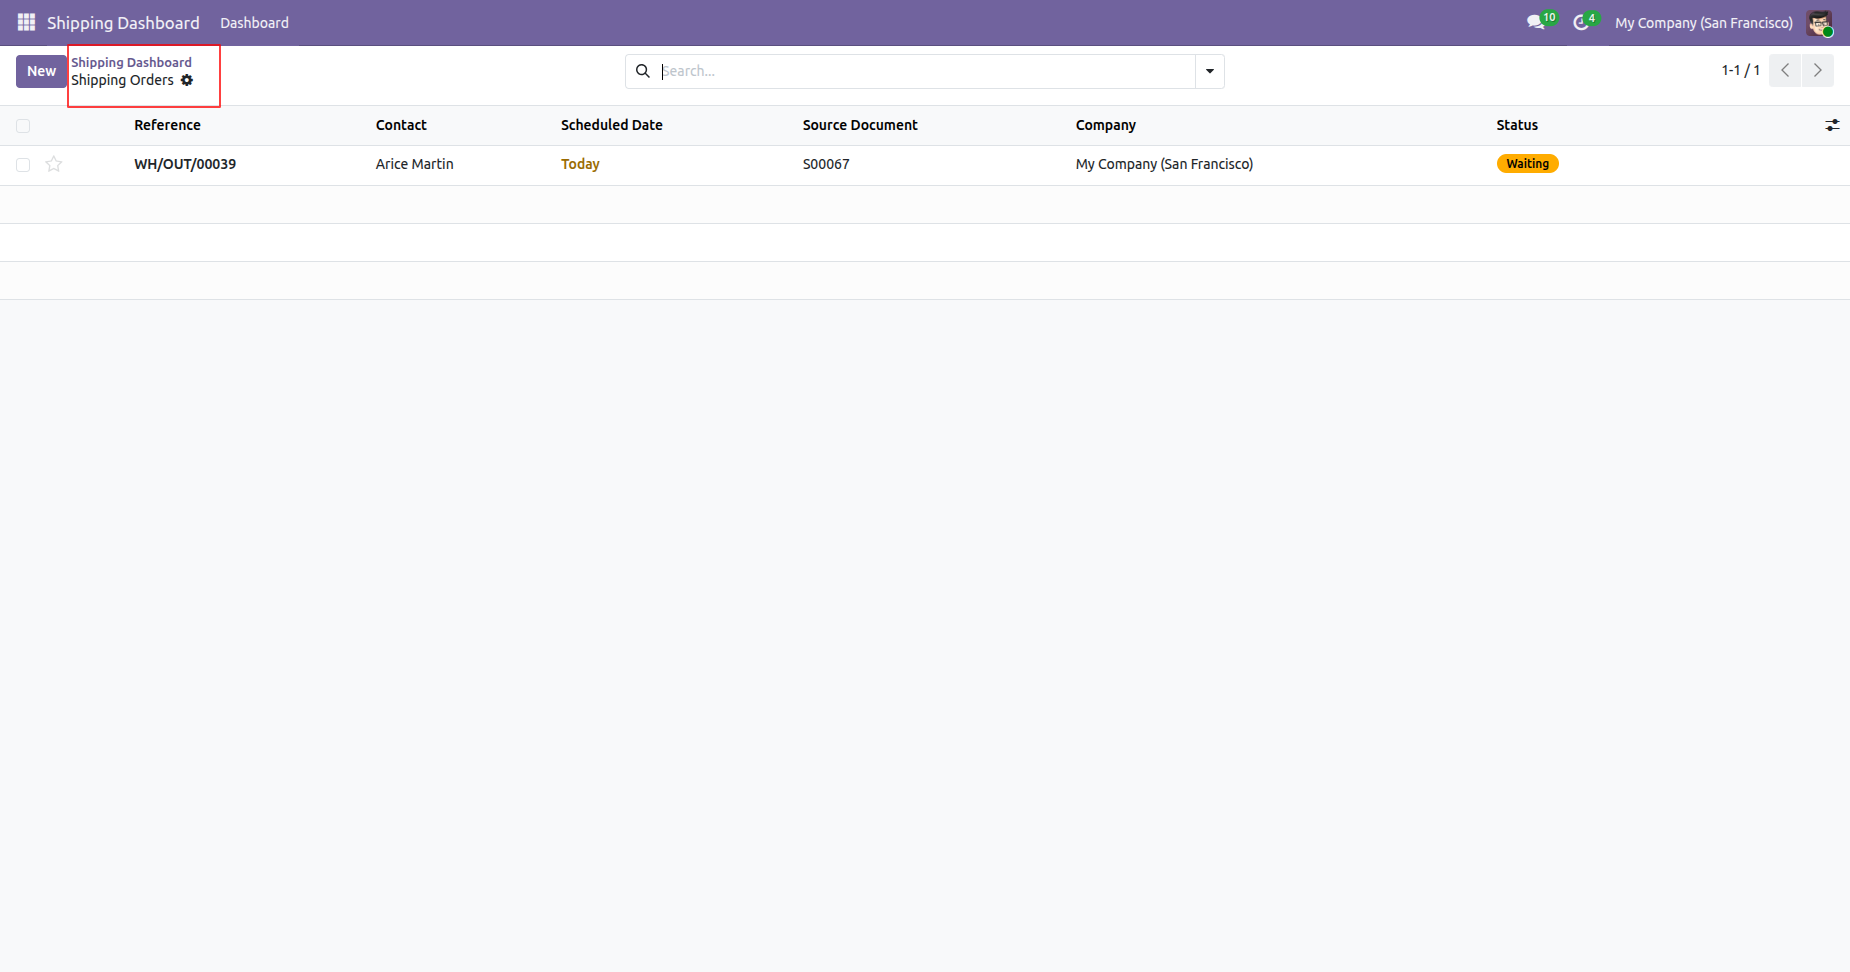
Task: Click source document S00067 cell
Action: tap(826, 164)
